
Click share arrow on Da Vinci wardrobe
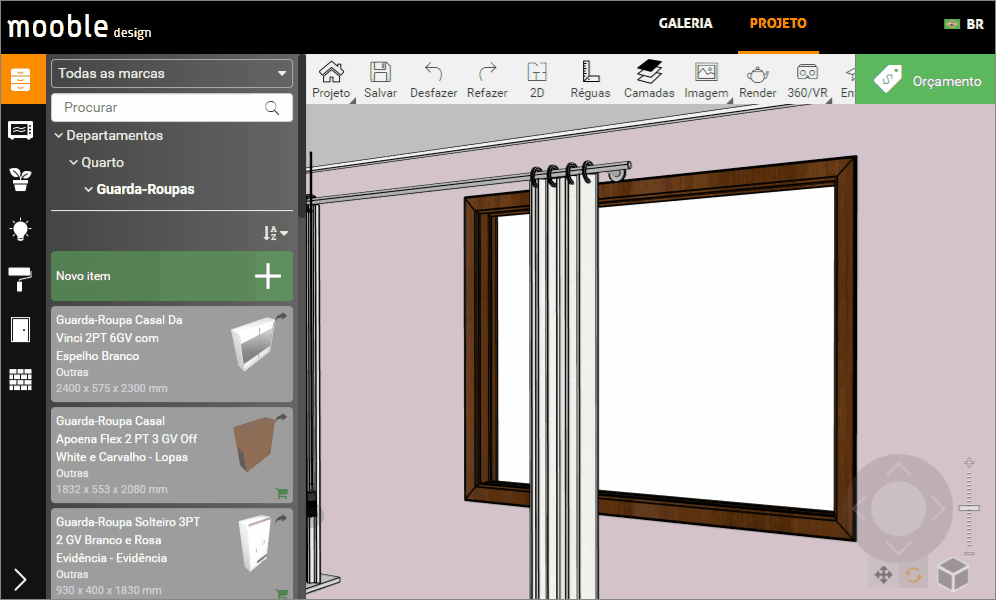pyautogui.click(x=281, y=316)
